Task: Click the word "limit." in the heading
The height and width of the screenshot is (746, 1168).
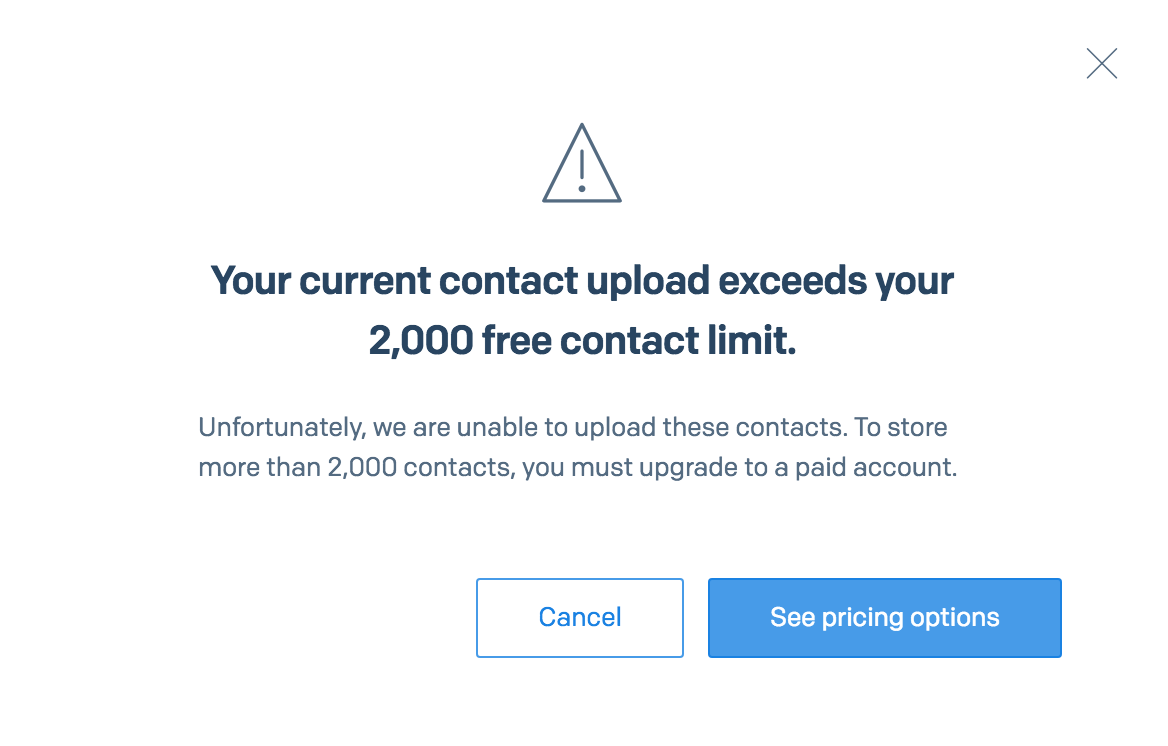Action: [752, 340]
